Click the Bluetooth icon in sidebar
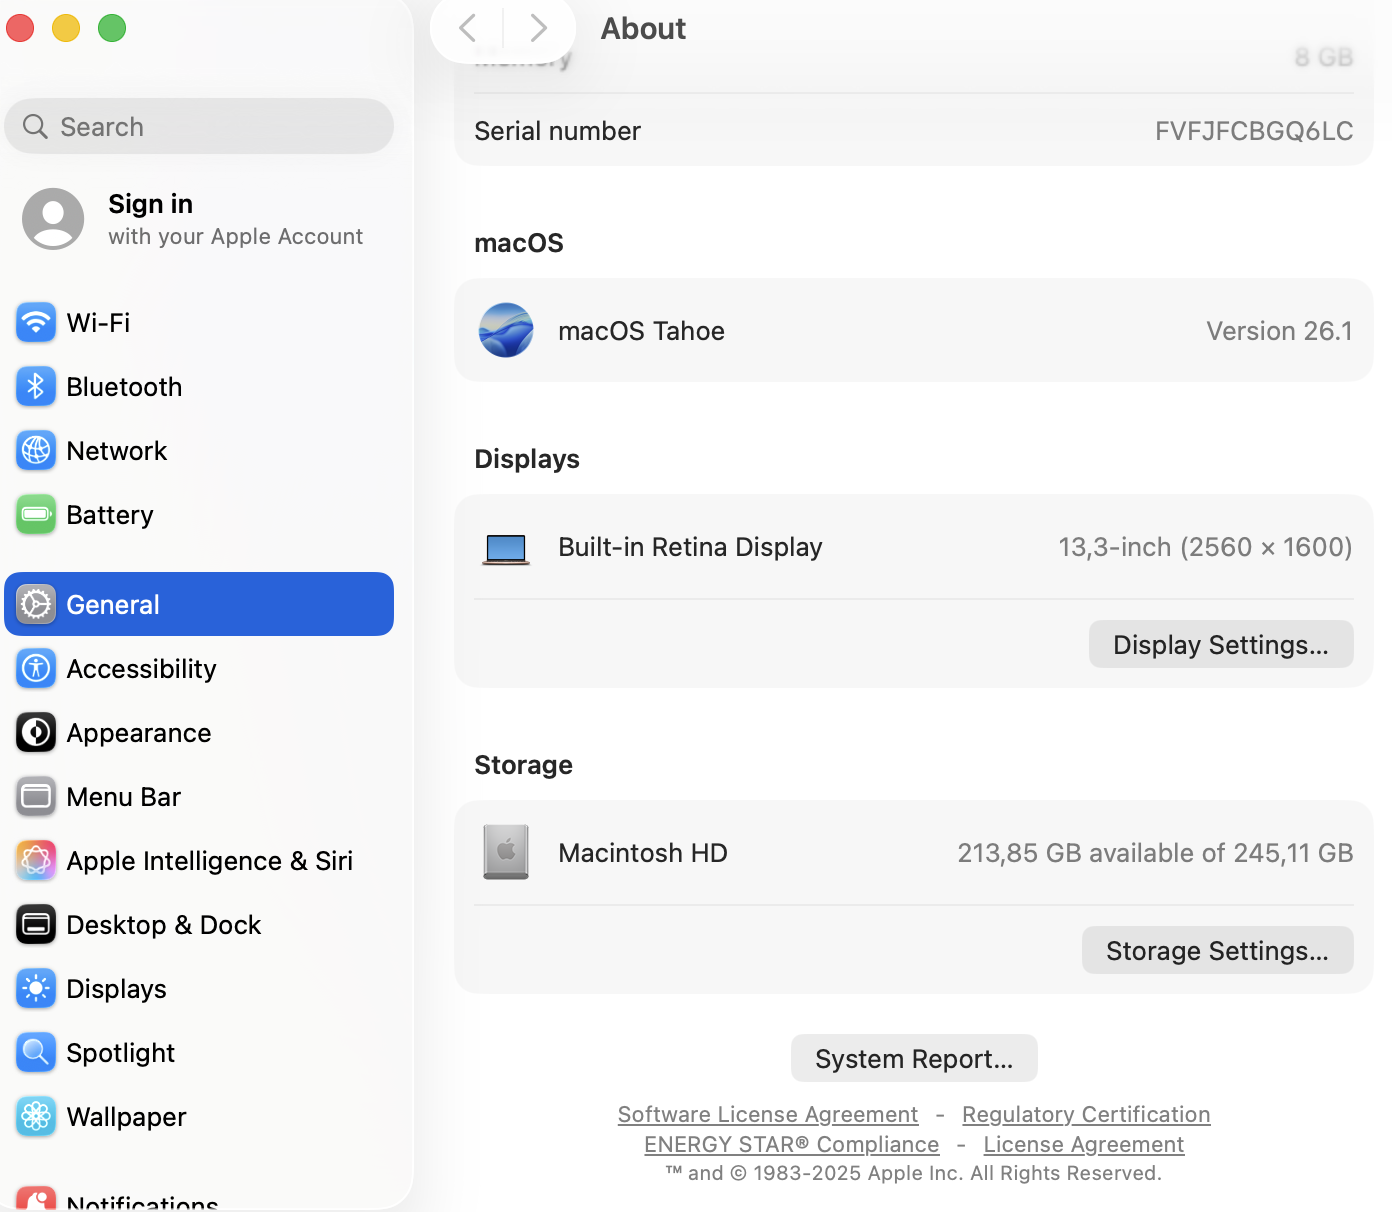The height and width of the screenshot is (1212, 1392). (36, 386)
